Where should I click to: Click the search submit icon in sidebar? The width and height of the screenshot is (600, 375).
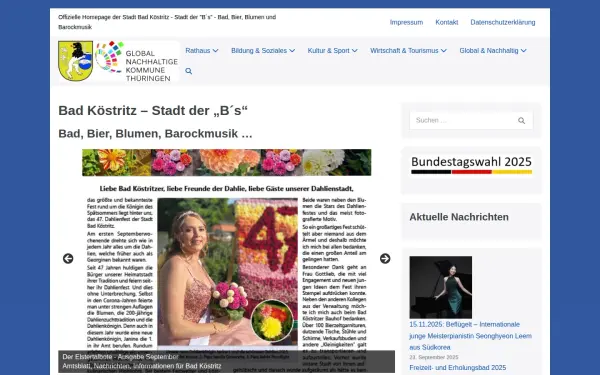[x=521, y=121]
